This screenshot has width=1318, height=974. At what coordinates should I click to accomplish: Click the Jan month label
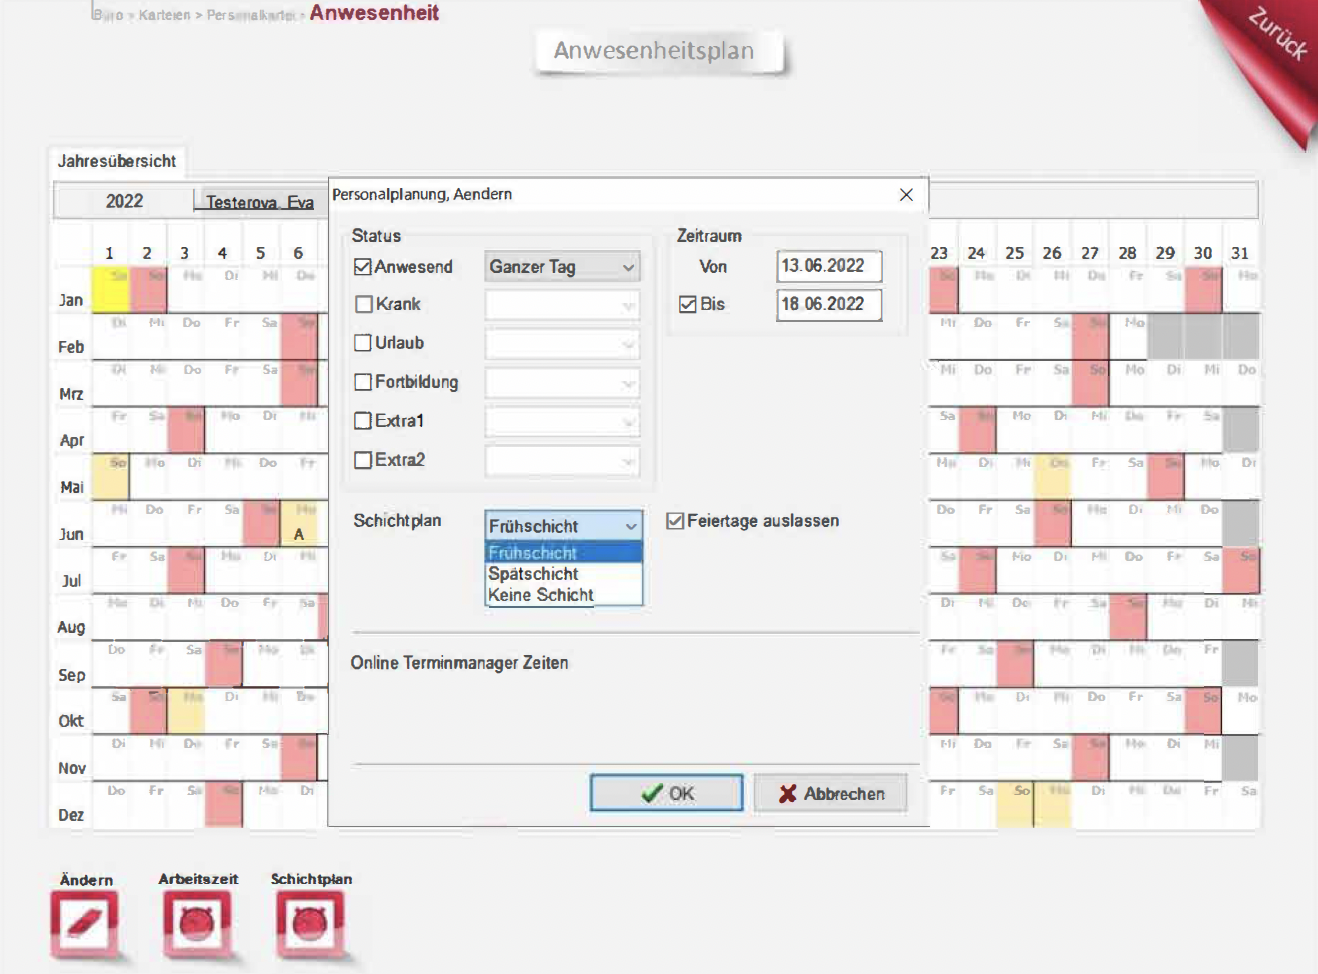coord(71,300)
